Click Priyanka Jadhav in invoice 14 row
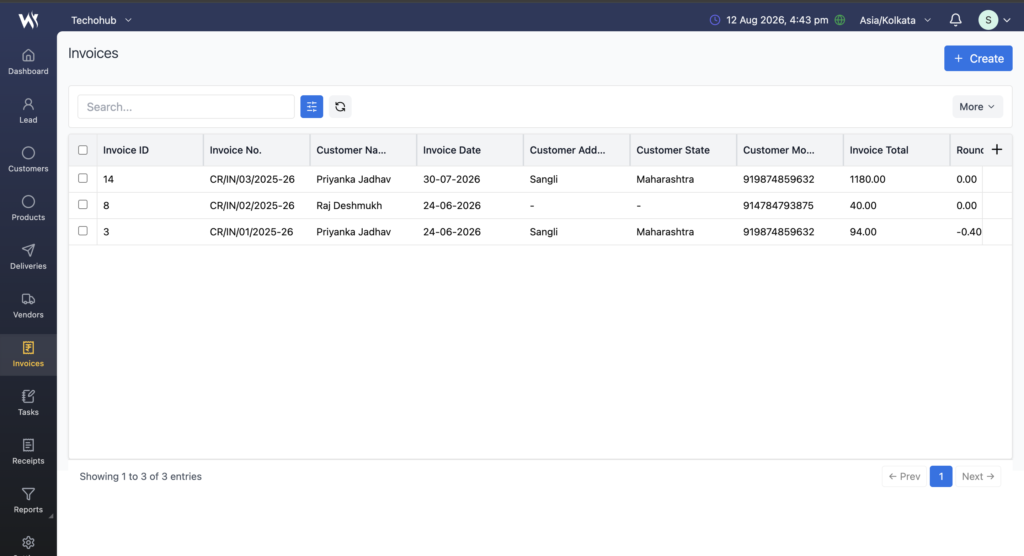The image size is (1024, 556). [x=353, y=179]
